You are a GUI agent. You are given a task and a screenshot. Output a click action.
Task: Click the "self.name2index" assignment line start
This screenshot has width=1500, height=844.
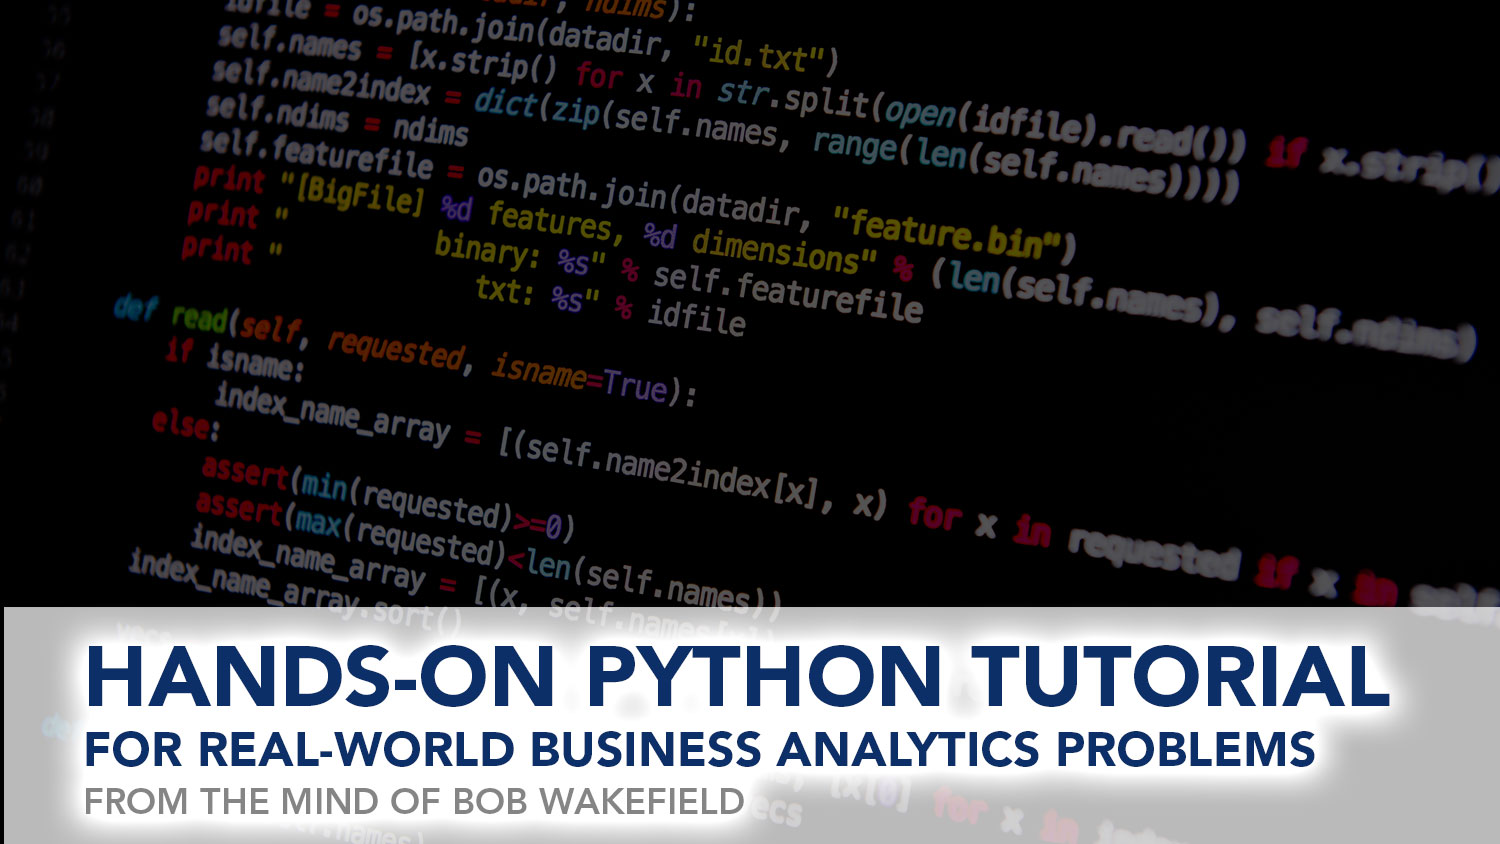322,82
